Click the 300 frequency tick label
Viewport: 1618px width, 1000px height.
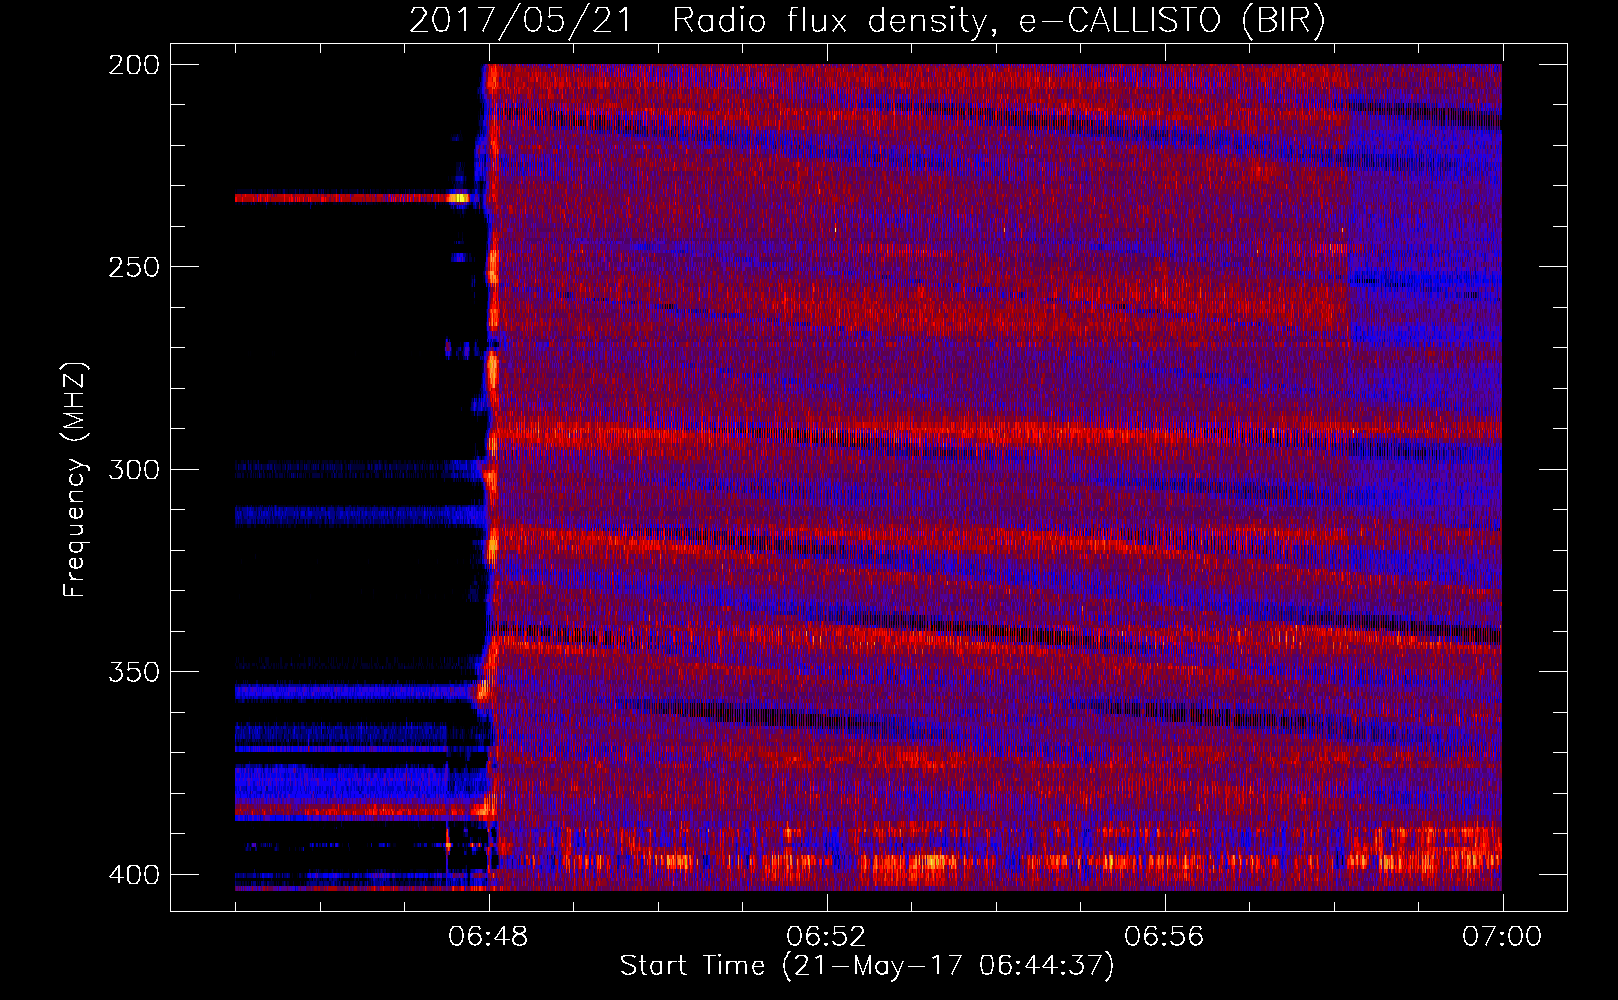pyautogui.click(x=133, y=470)
